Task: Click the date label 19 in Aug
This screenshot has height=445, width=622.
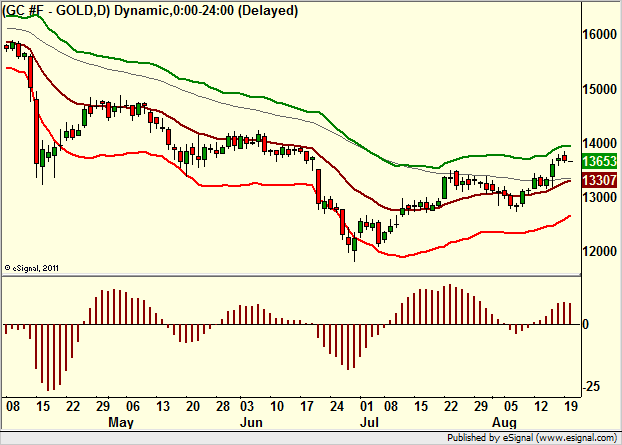Action: (571, 406)
